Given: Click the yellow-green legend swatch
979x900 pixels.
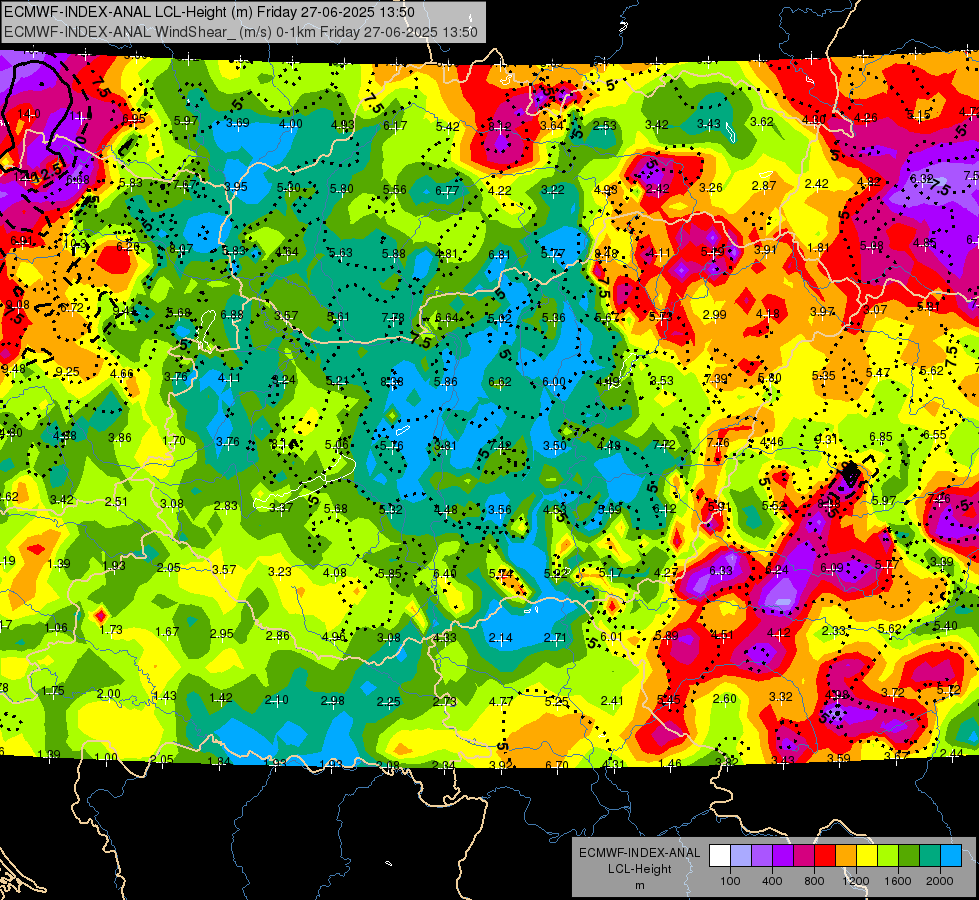Looking at the screenshot, I should coord(887,856).
